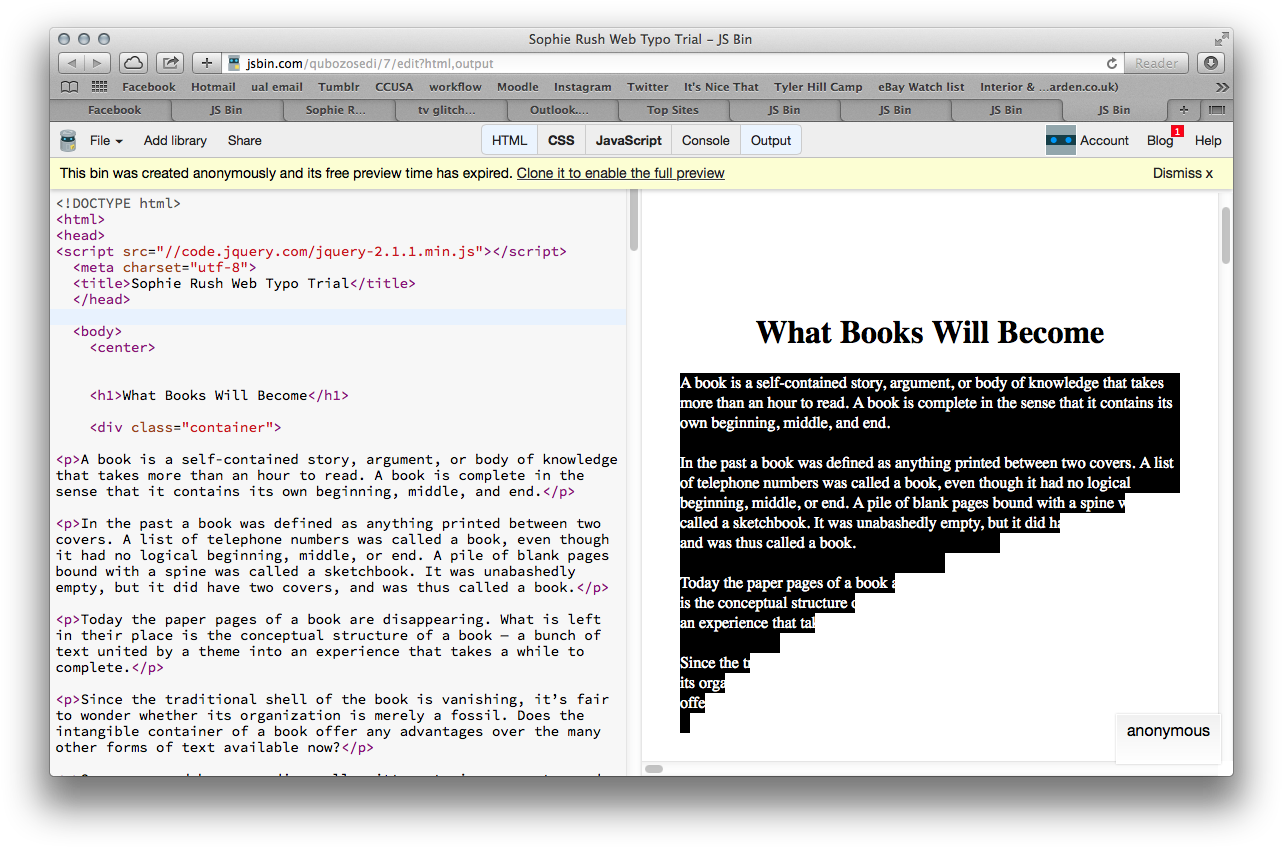Image resolution: width=1282 pixels, height=847 pixels.
Task: Toggle the Output panel
Action: (771, 141)
